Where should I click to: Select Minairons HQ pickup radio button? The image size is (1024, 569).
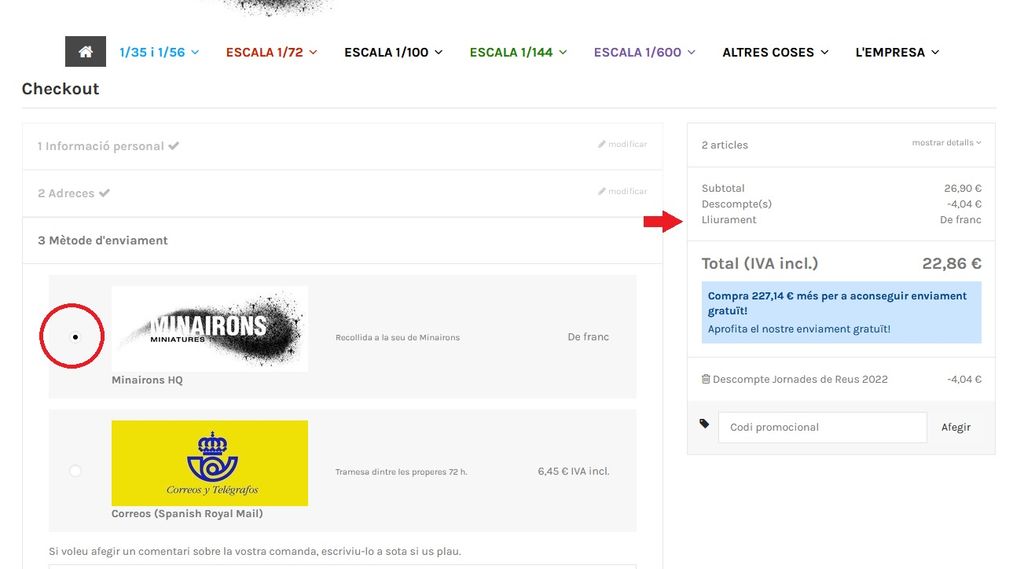(75, 337)
